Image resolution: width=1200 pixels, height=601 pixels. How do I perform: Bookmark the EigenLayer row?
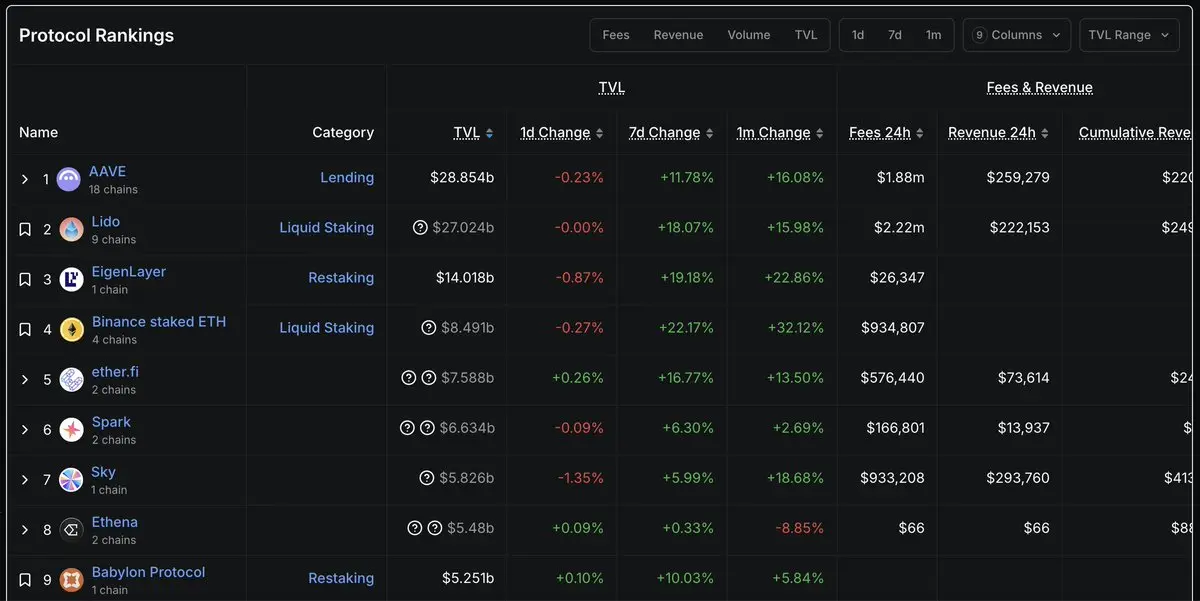25,280
